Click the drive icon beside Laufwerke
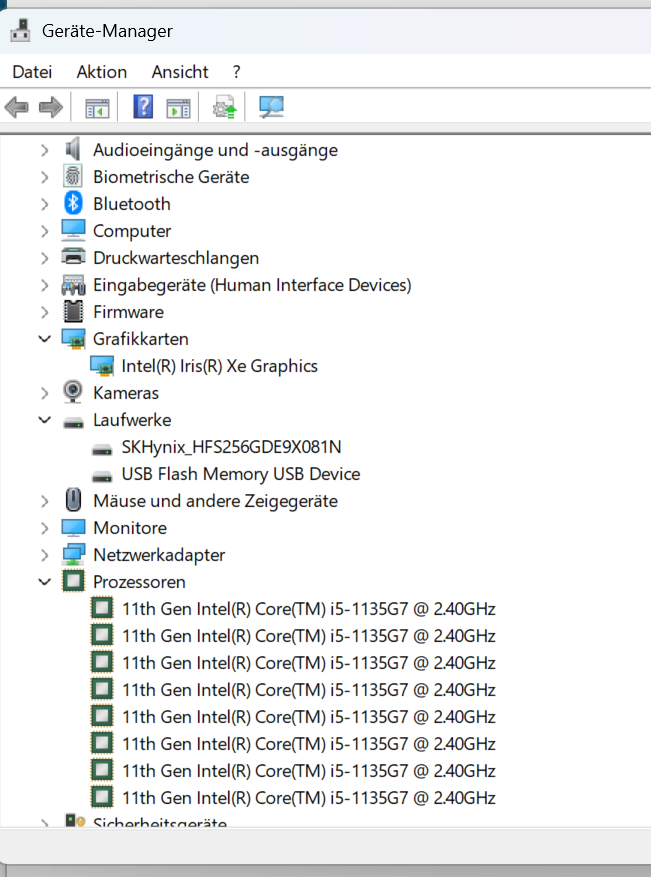The height and width of the screenshot is (877, 651). click(73, 422)
